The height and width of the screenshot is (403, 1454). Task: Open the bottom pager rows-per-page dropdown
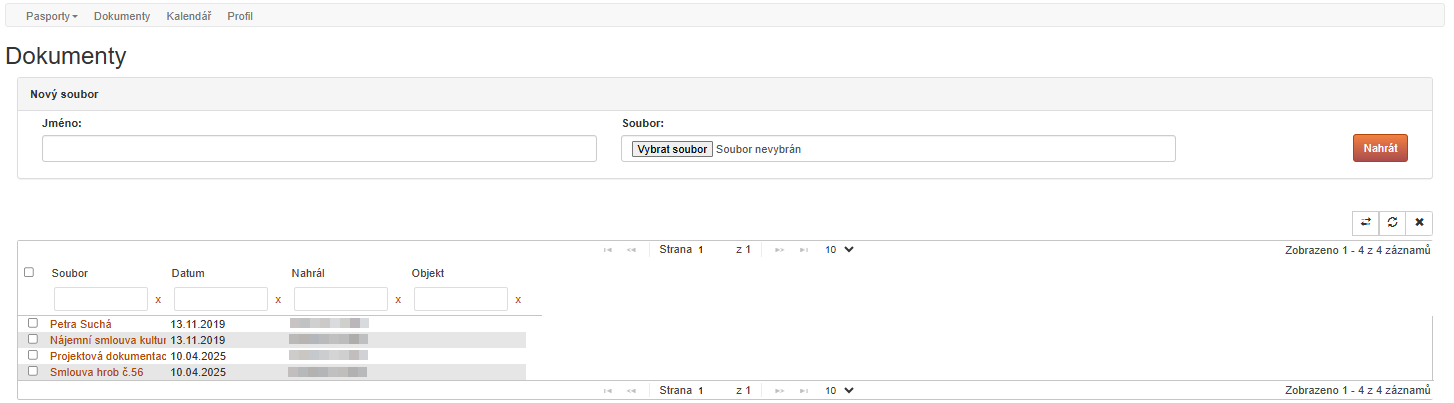coord(839,390)
